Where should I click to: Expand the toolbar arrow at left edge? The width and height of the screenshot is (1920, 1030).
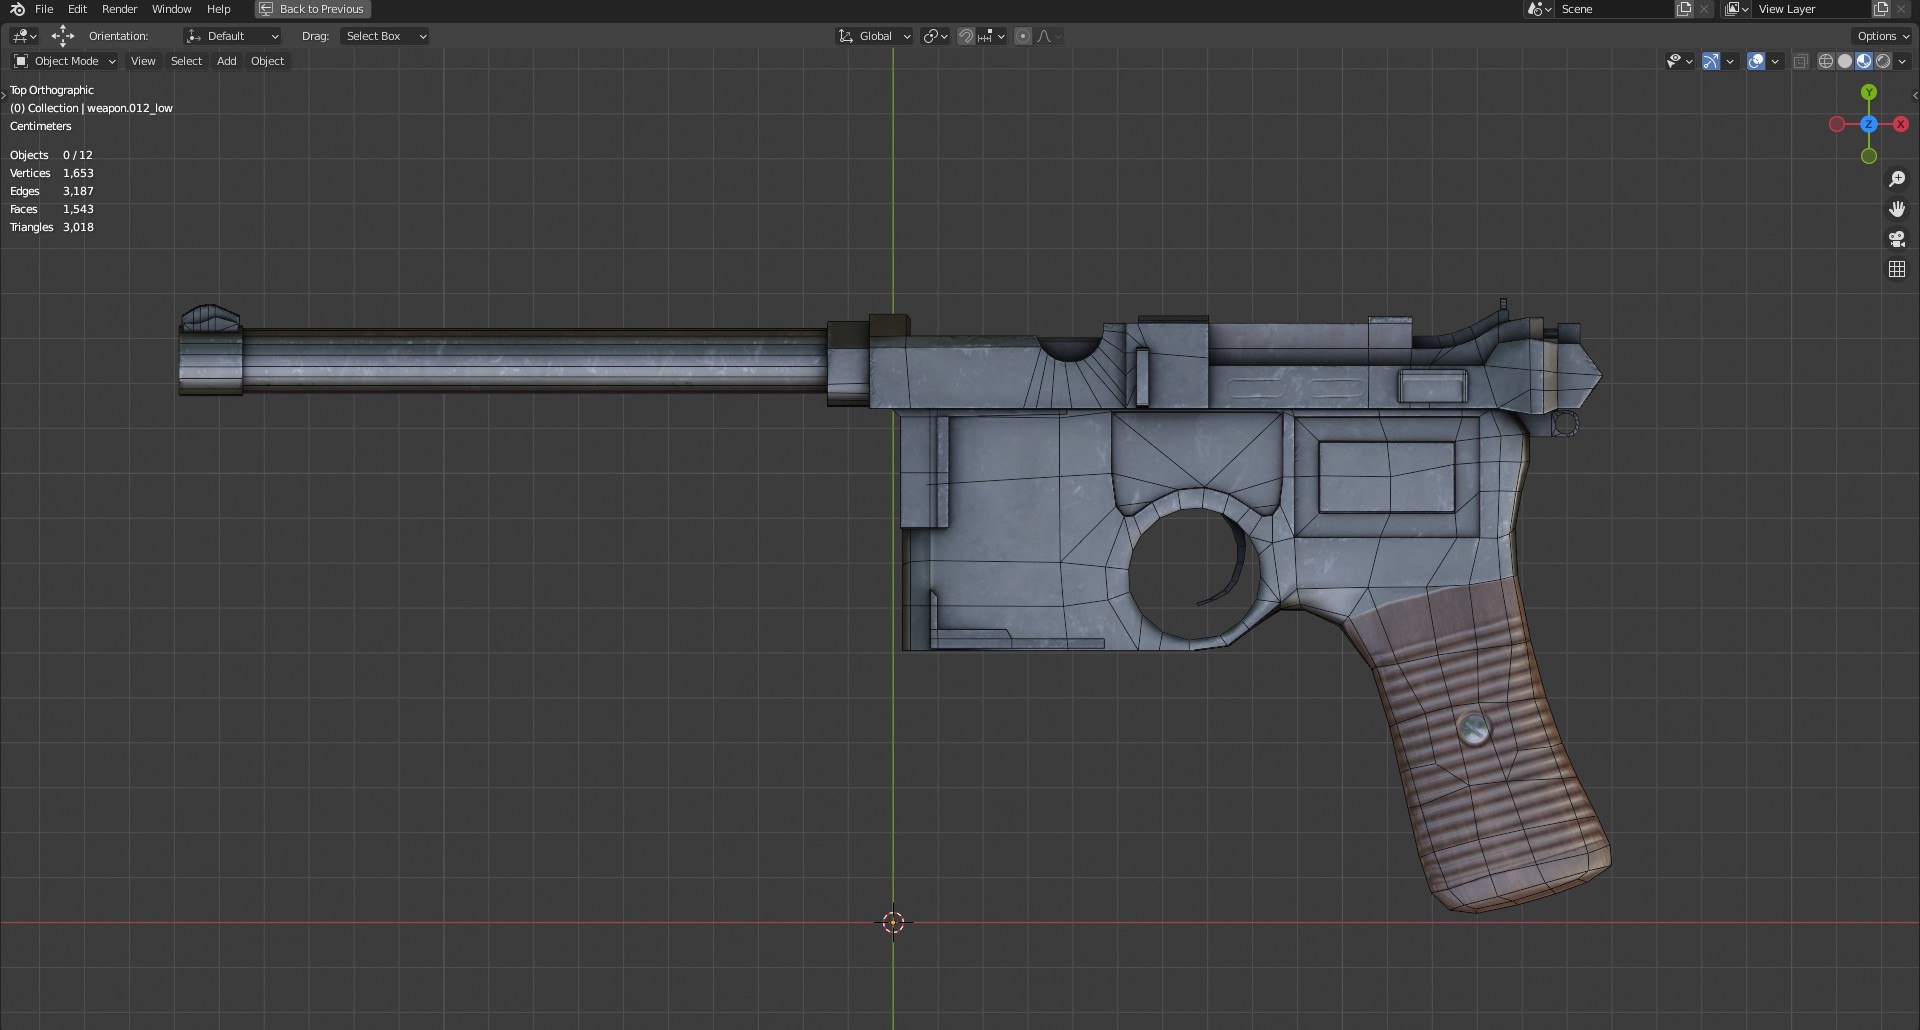pos(3,95)
